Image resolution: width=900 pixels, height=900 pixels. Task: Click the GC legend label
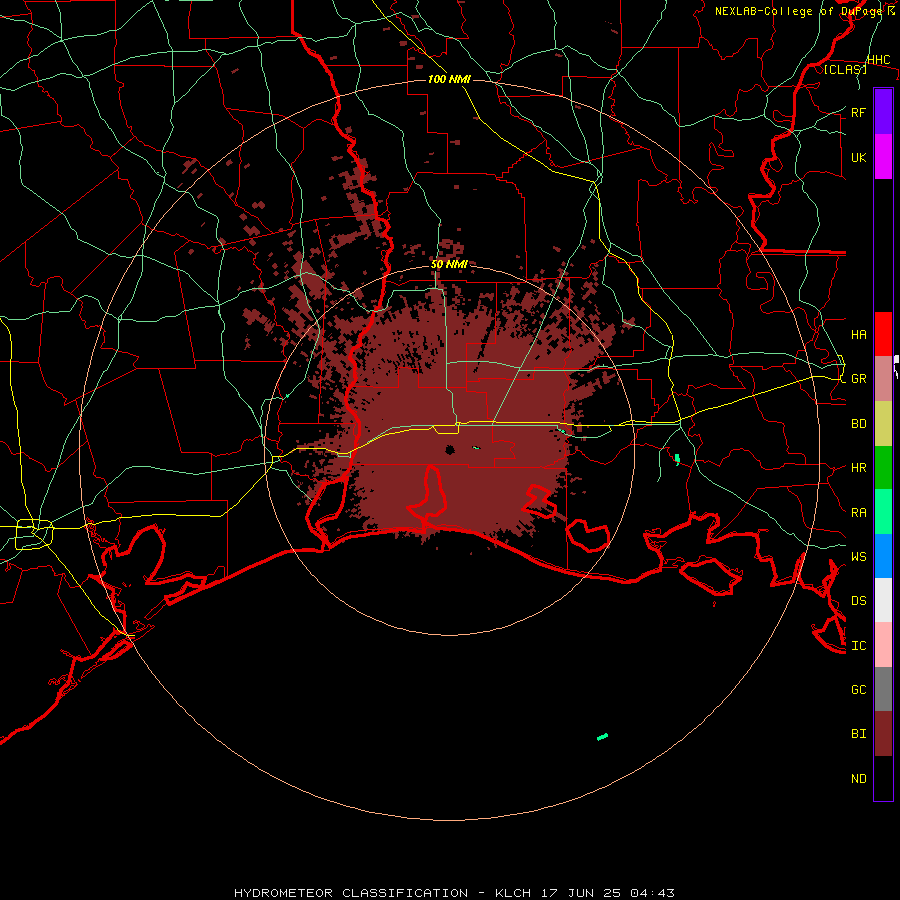858,689
